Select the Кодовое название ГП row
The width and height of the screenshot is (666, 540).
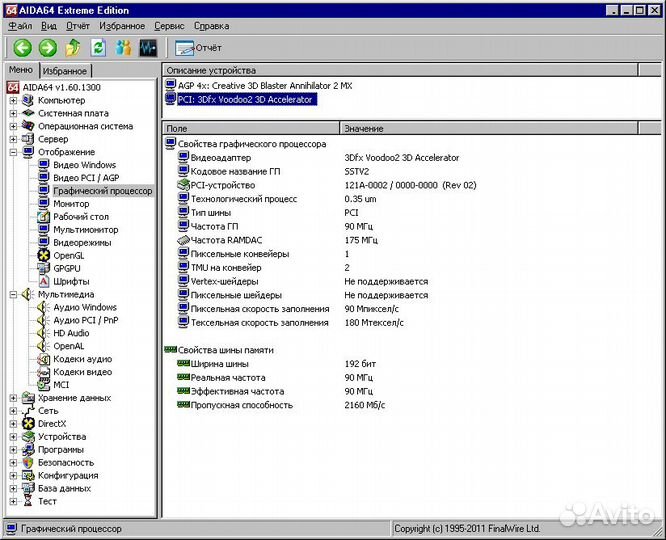click(236, 172)
